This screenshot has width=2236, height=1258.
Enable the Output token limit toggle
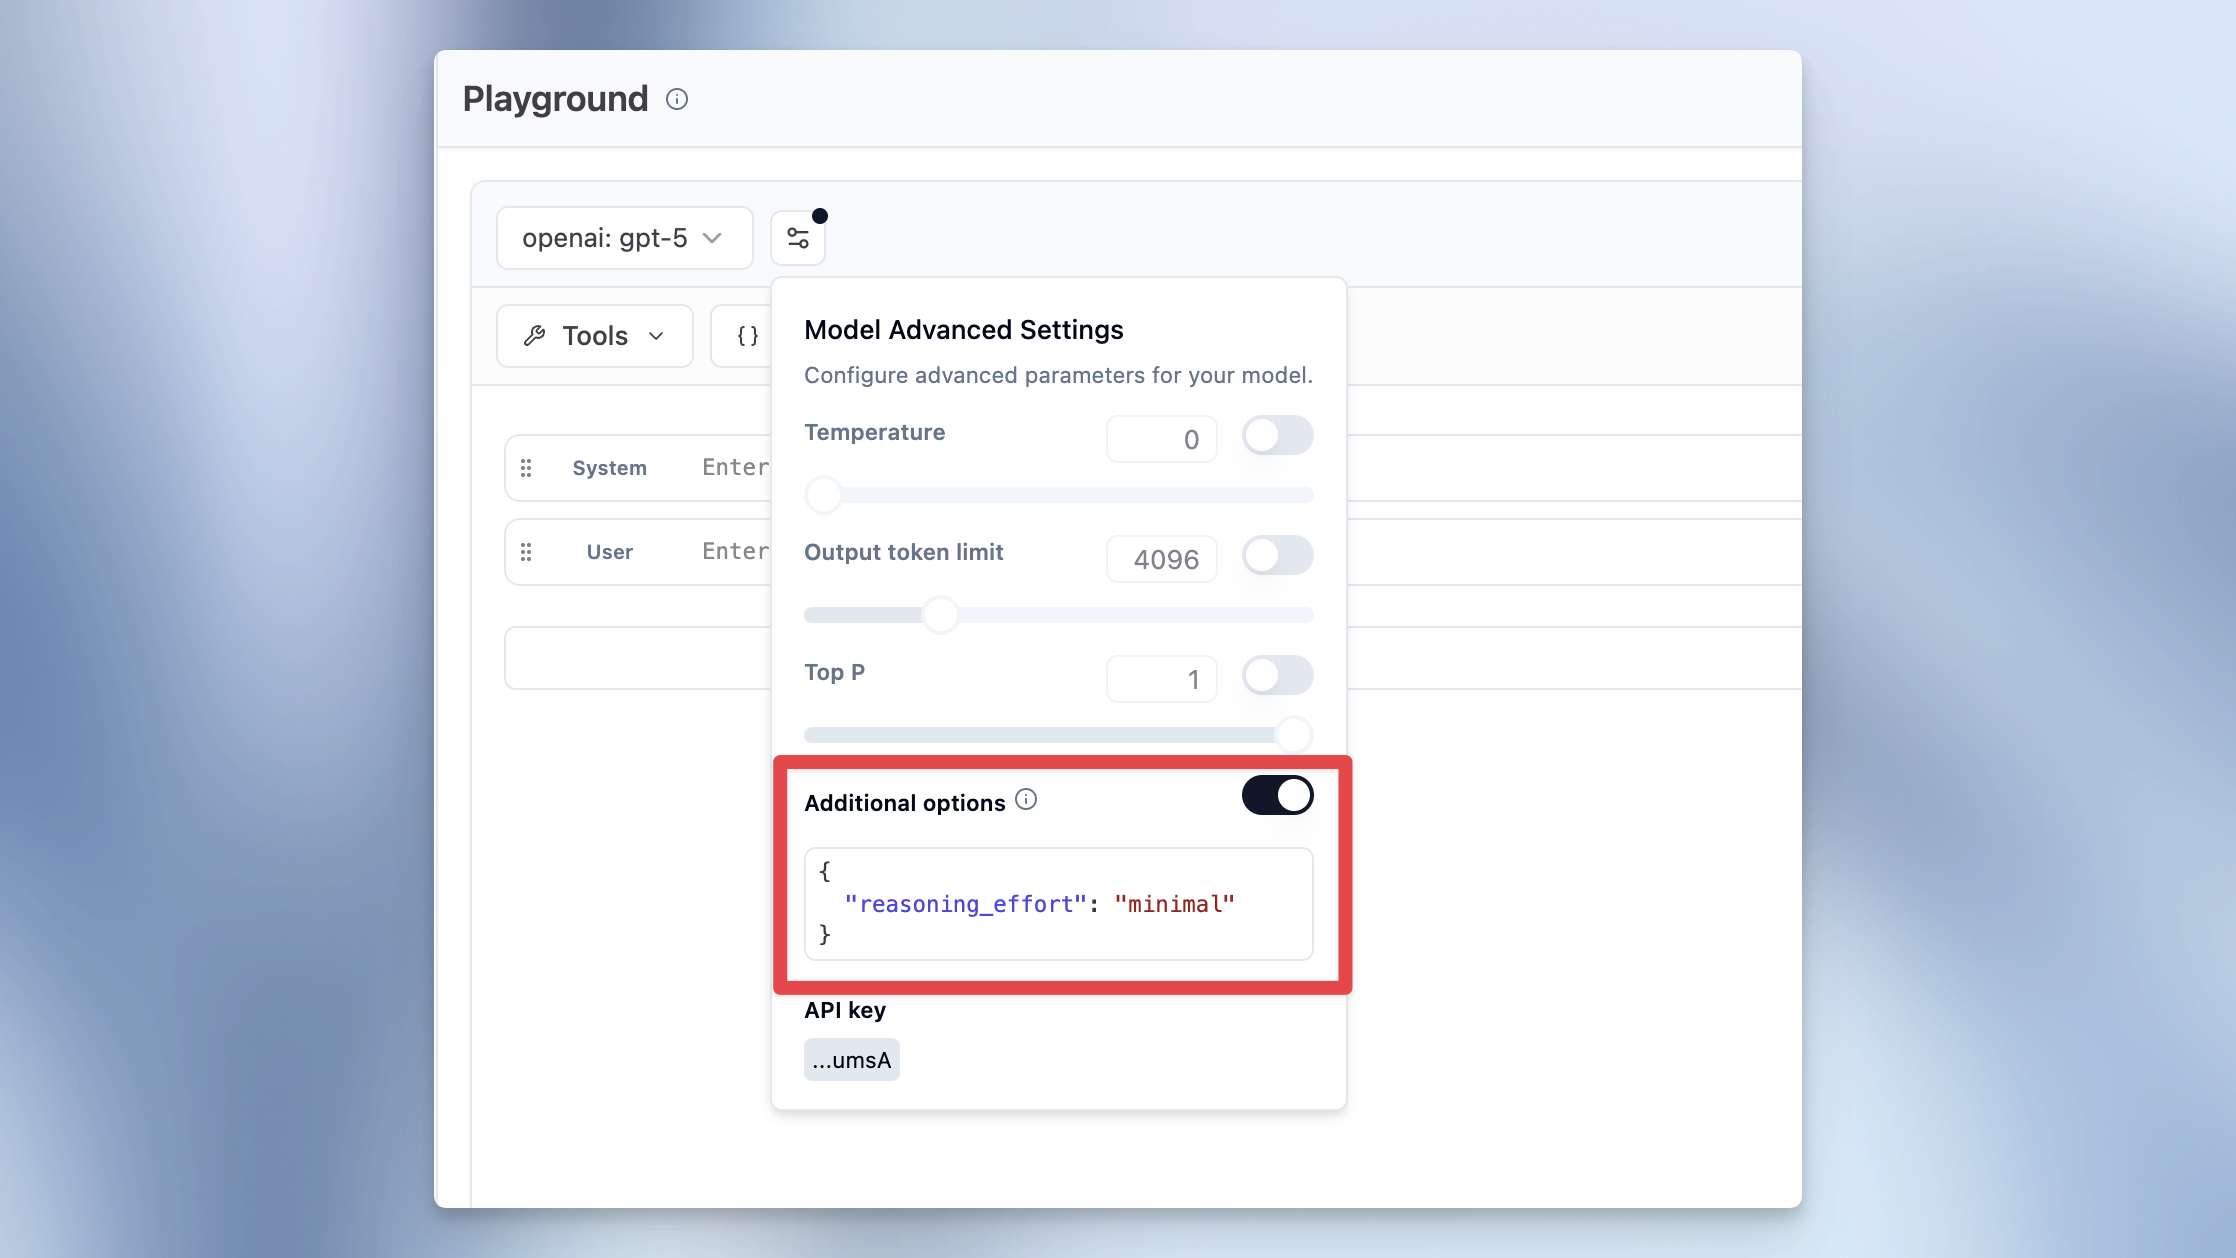[1277, 556]
